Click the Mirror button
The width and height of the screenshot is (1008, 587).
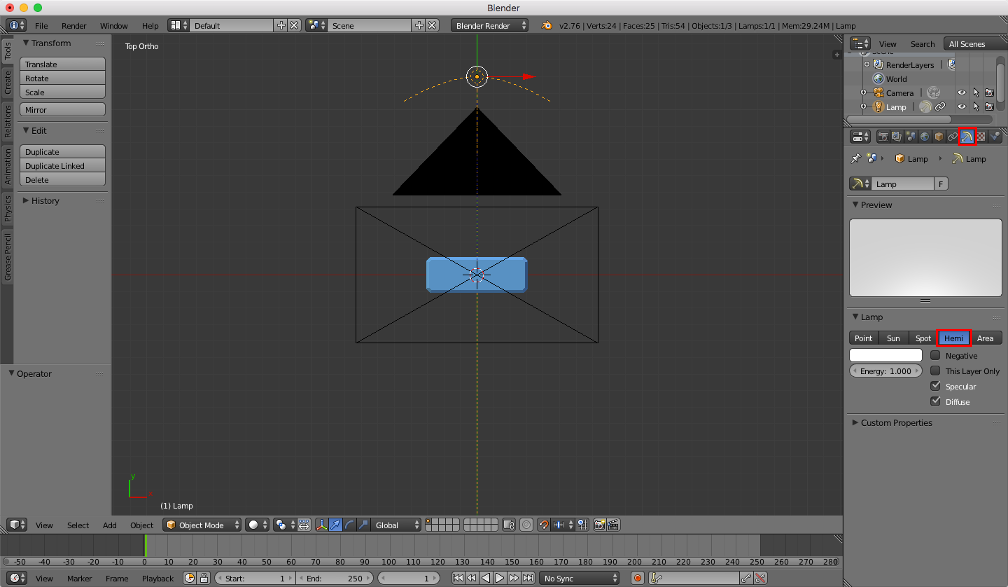[62, 110]
